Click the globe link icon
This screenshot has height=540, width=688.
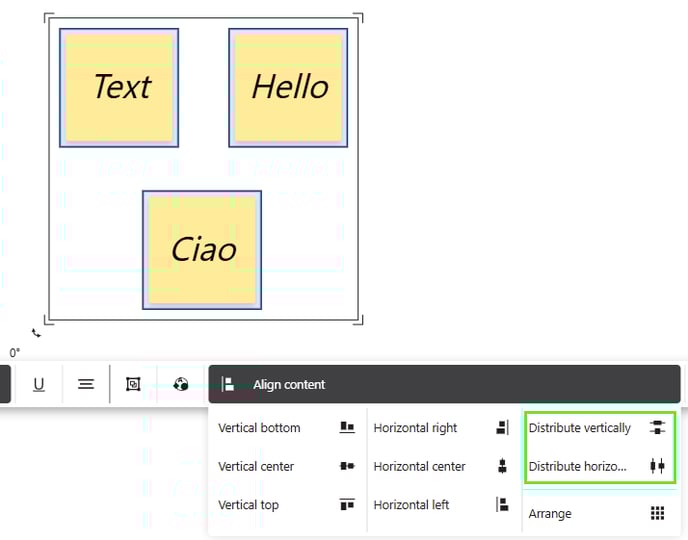[180, 384]
